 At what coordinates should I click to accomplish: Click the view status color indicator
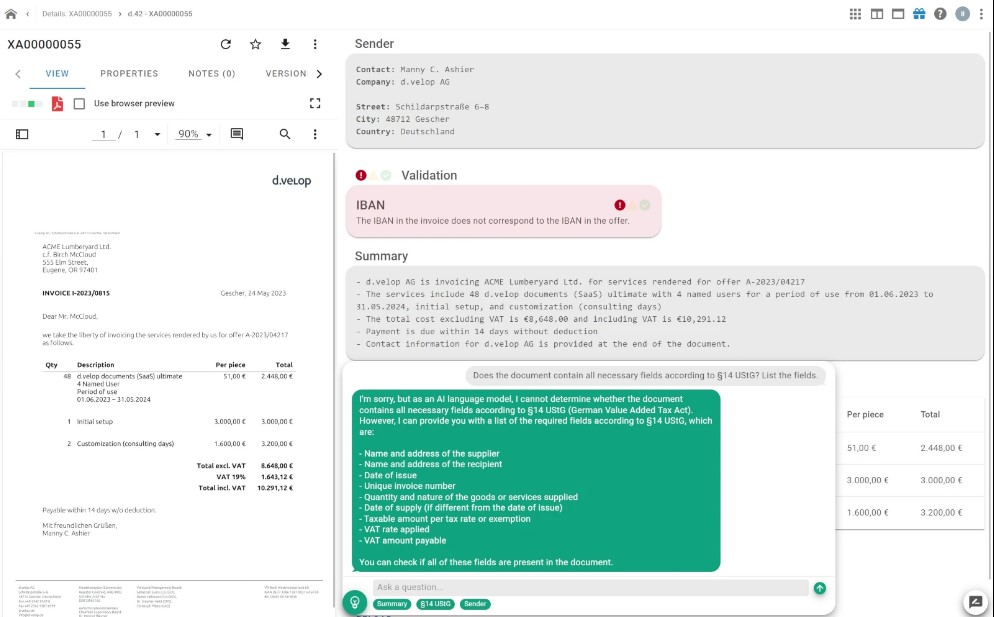[x=27, y=103]
